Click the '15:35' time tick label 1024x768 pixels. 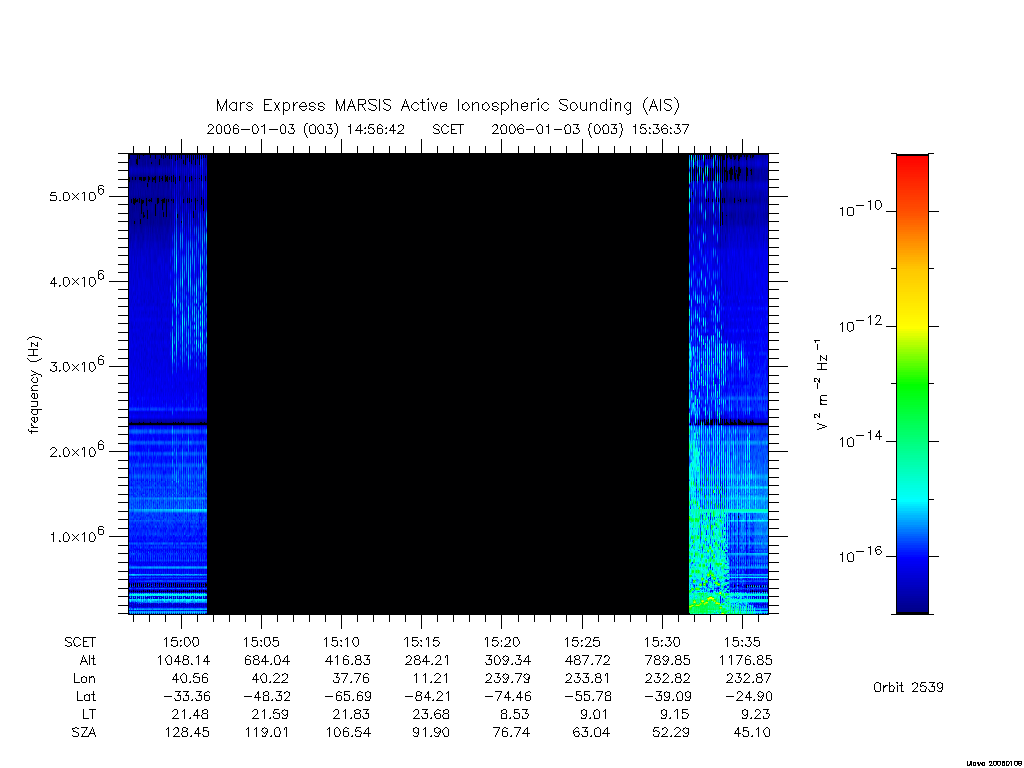(x=742, y=642)
